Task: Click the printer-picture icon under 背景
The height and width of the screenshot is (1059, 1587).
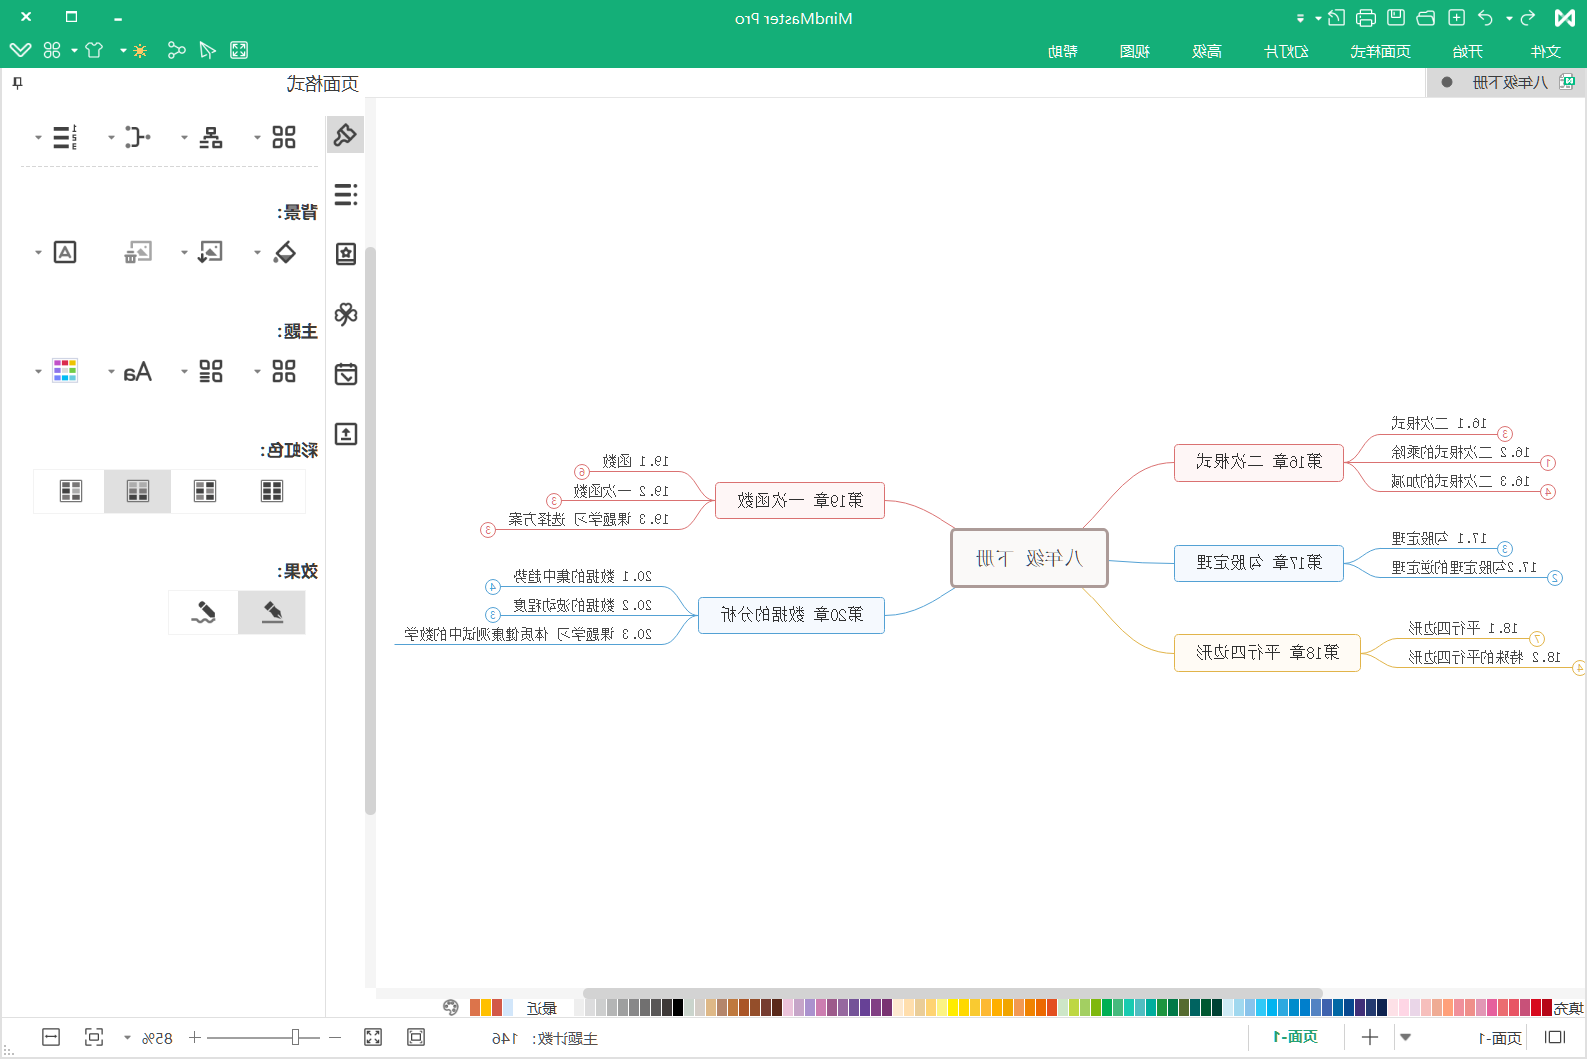Action: [x=138, y=252]
